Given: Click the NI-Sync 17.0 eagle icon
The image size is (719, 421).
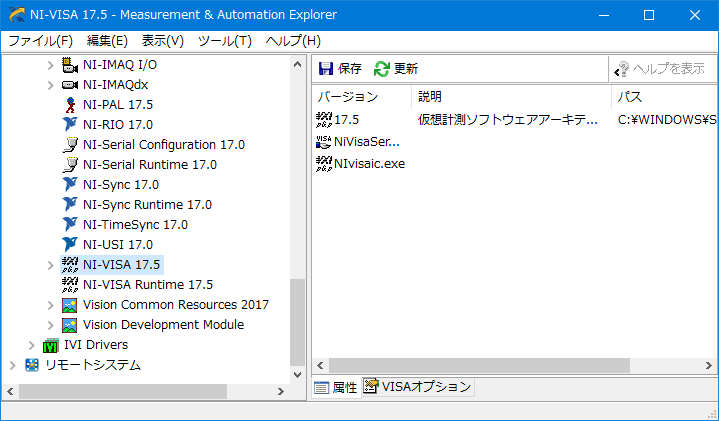Looking at the screenshot, I should click(x=70, y=184).
